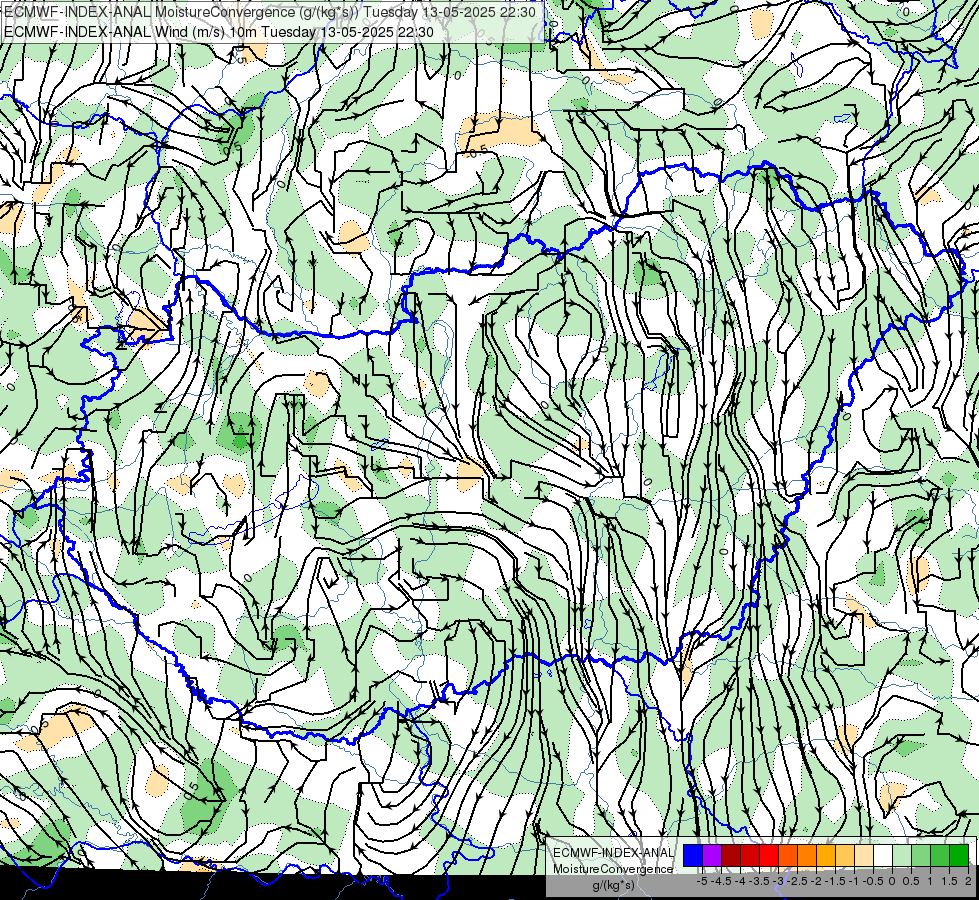The height and width of the screenshot is (900, 979).
Task: Pick the dark red swatch from -4.5 to -4
Action: [731, 856]
